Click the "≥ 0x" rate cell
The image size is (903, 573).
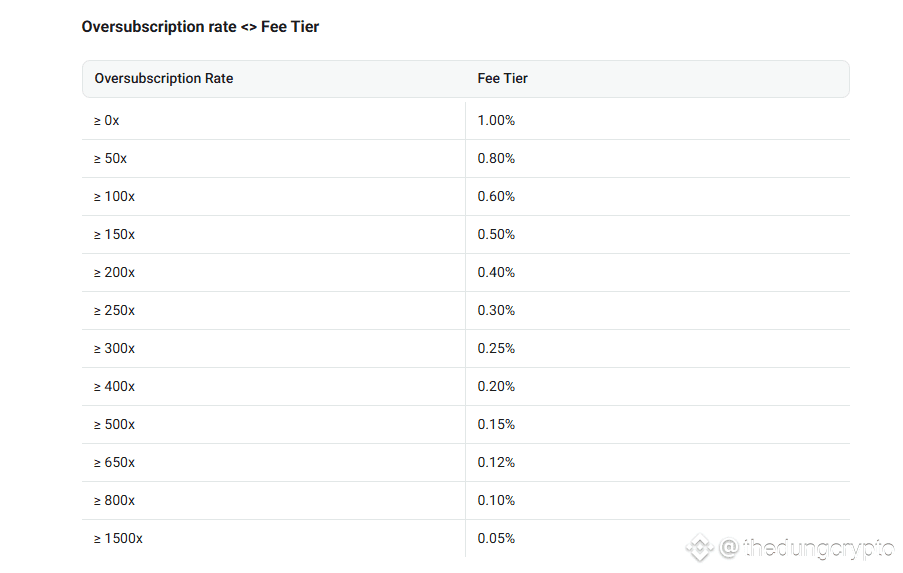point(107,120)
